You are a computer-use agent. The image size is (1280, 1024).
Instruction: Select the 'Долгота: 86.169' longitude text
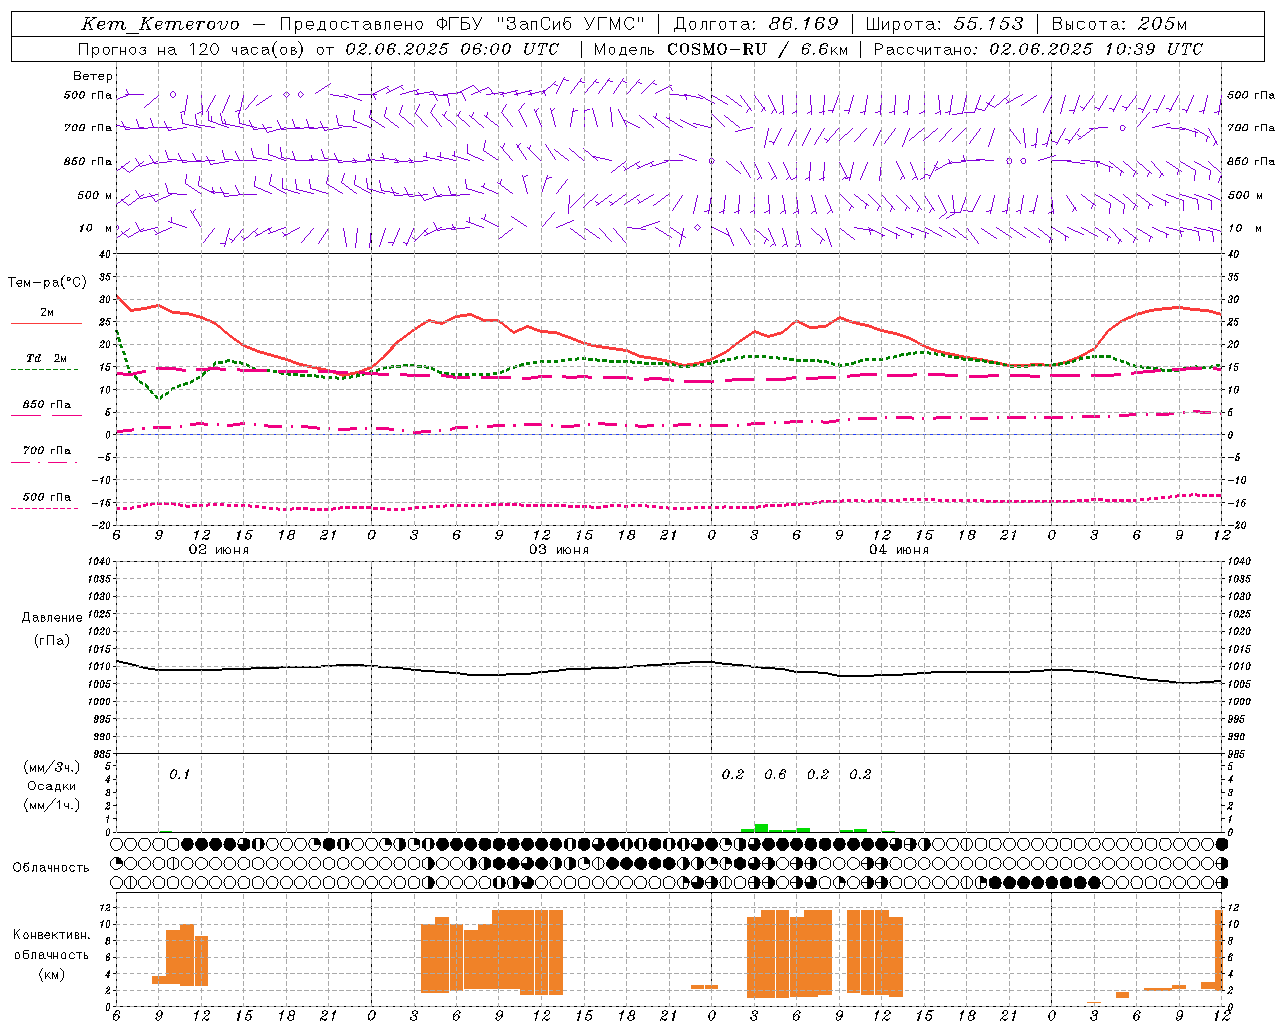[x=756, y=24]
